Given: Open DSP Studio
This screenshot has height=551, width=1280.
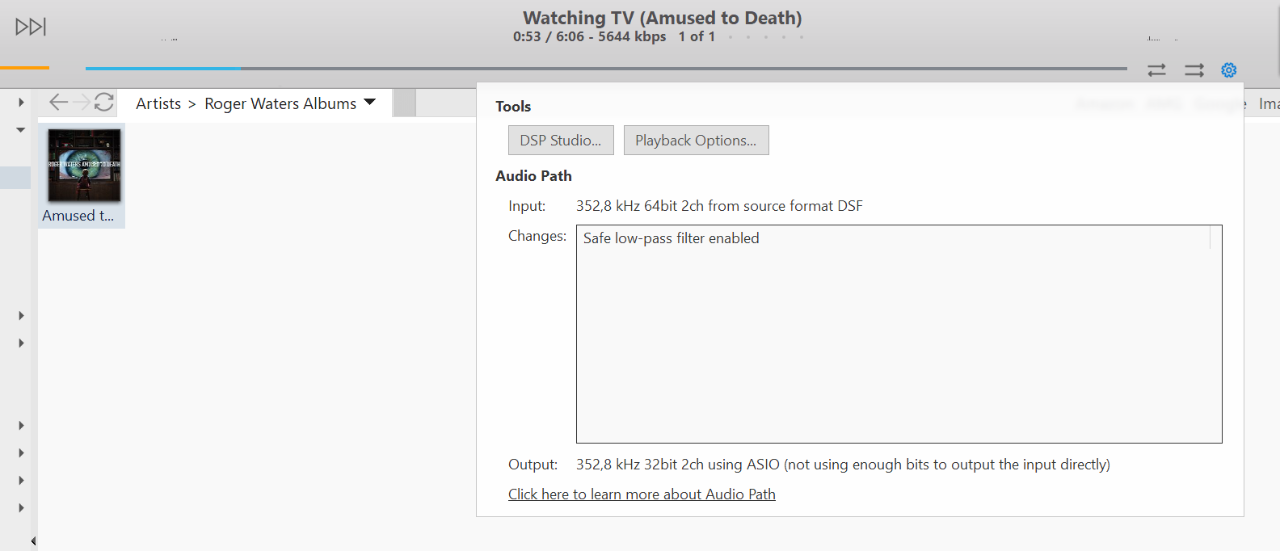Looking at the screenshot, I should [561, 140].
